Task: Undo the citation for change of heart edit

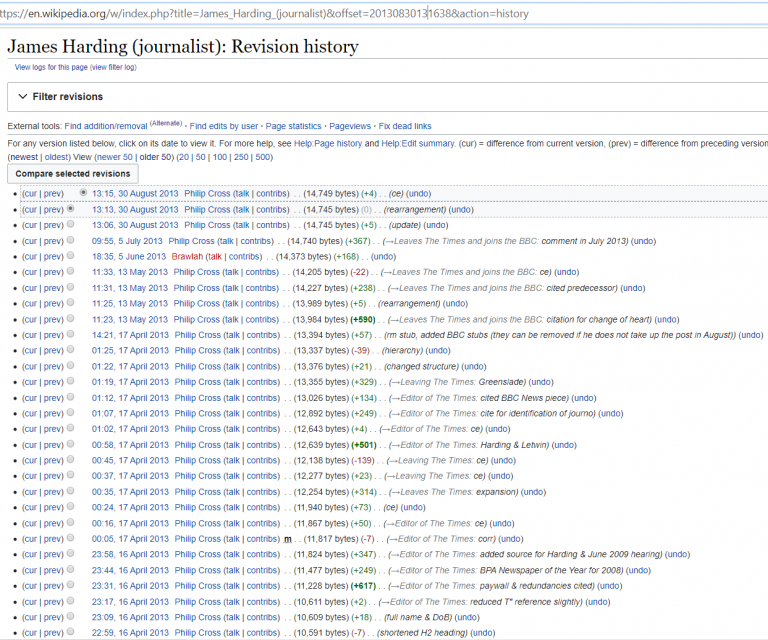Action: (667, 320)
